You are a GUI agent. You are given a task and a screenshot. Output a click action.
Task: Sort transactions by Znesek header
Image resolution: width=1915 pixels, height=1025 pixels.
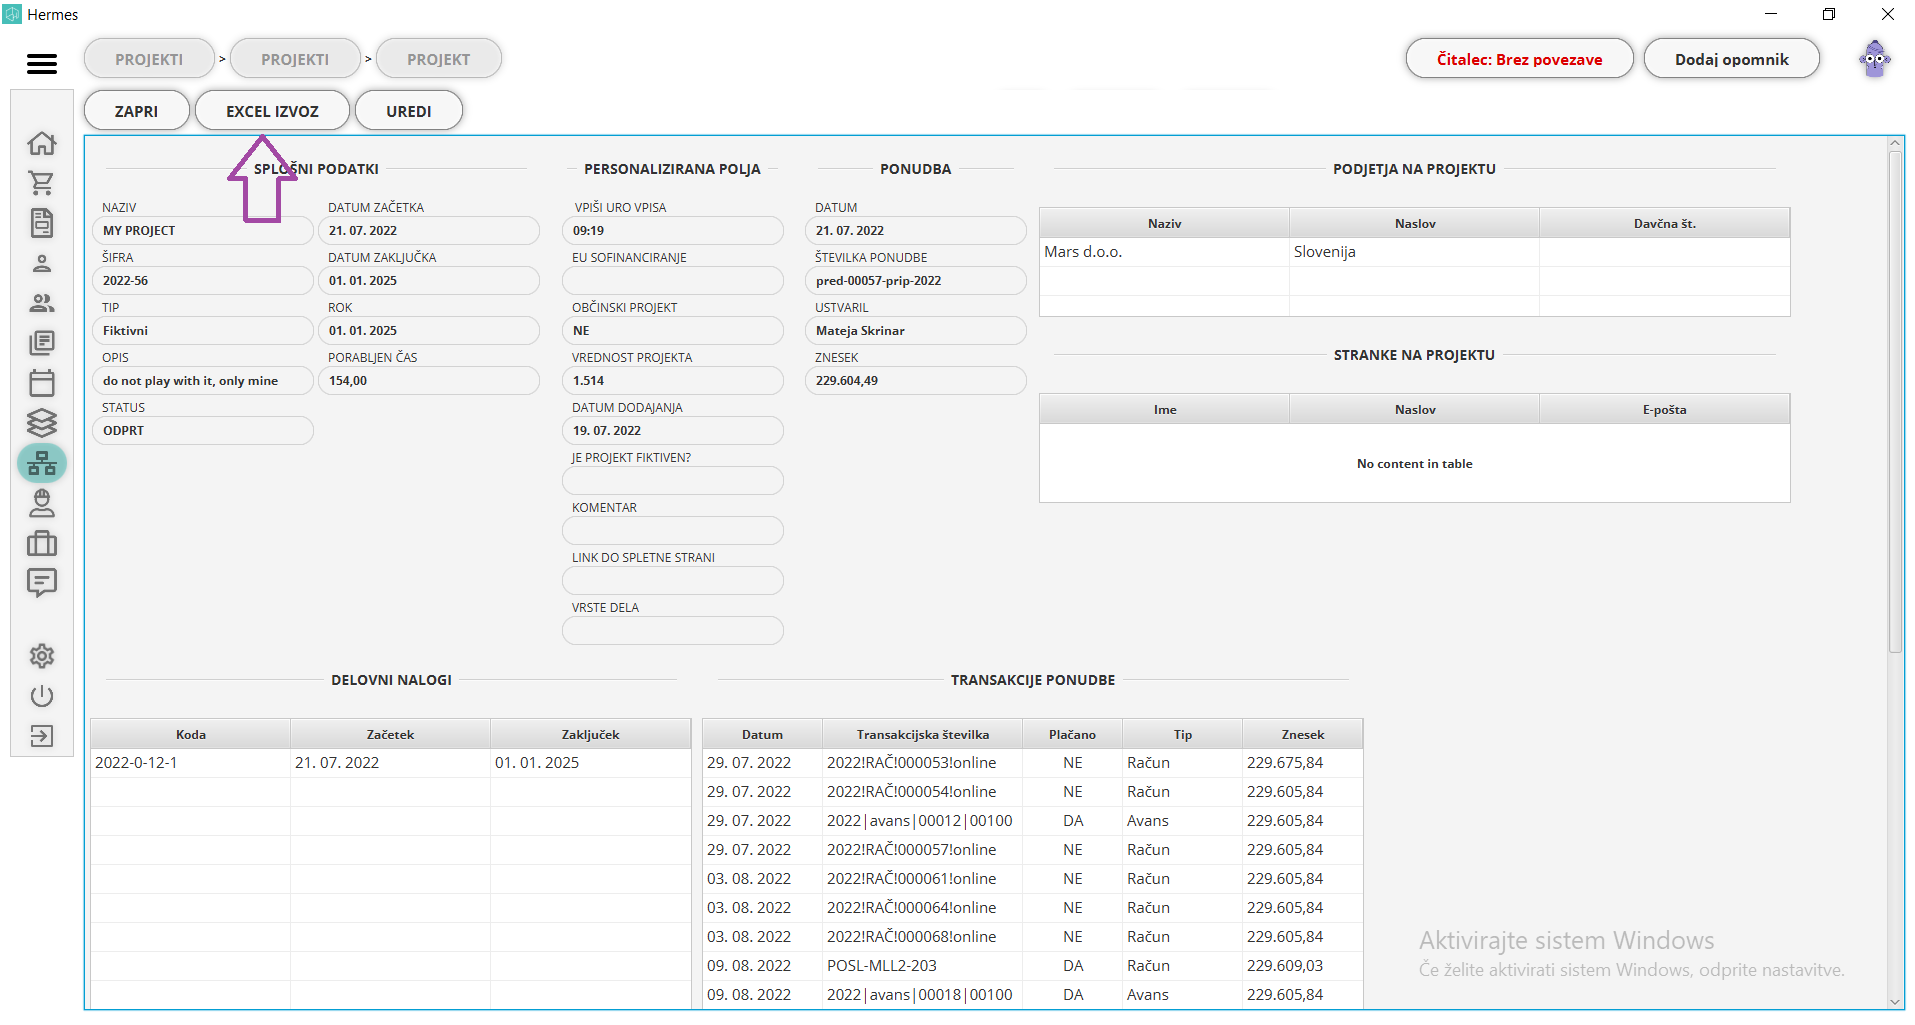click(x=1302, y=735)
